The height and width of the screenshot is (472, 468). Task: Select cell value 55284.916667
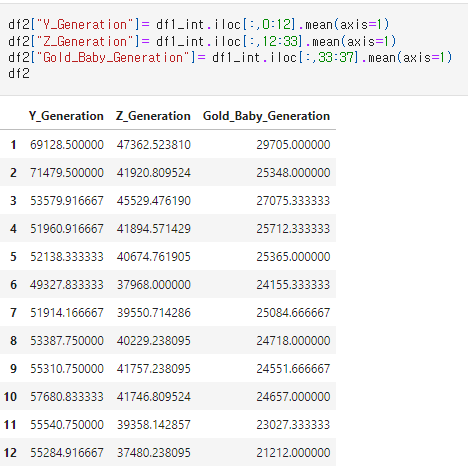pyautogui.click(x=67, y=453)
